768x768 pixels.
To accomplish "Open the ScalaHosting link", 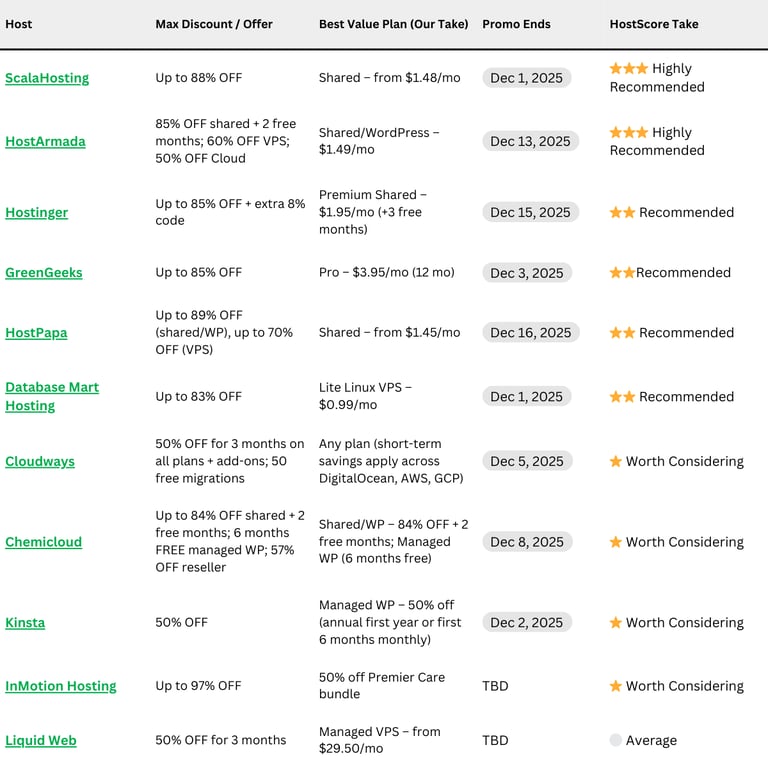I will click(47, 78).
